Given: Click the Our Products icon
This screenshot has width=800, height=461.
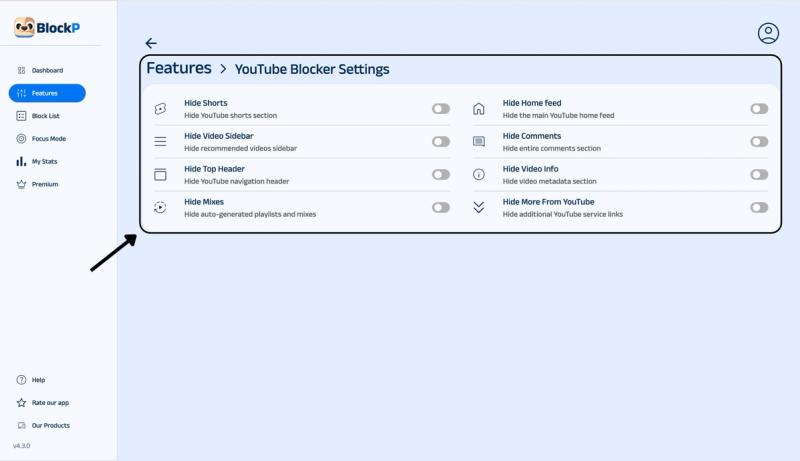Looking at the screenshot, I should (x=21, y=425).
